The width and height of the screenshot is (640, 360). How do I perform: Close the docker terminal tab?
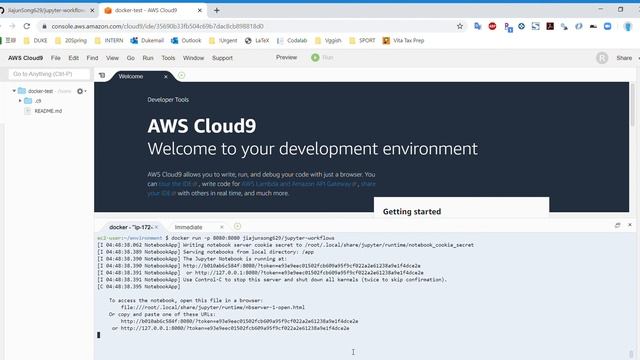[156, 227]
